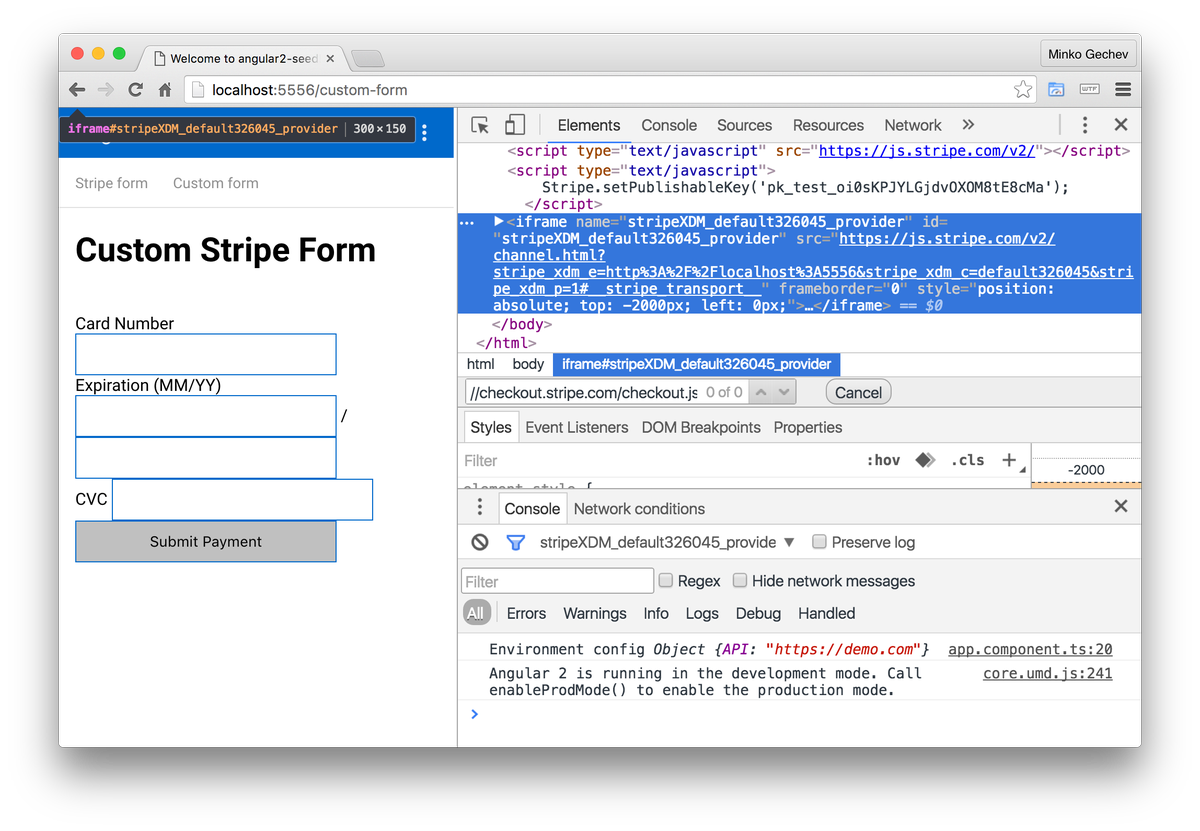Image resolution: width=1200 pixels, height=831 pixels.
Task: Click the browser forward arrow
Action: coord(106,90)
